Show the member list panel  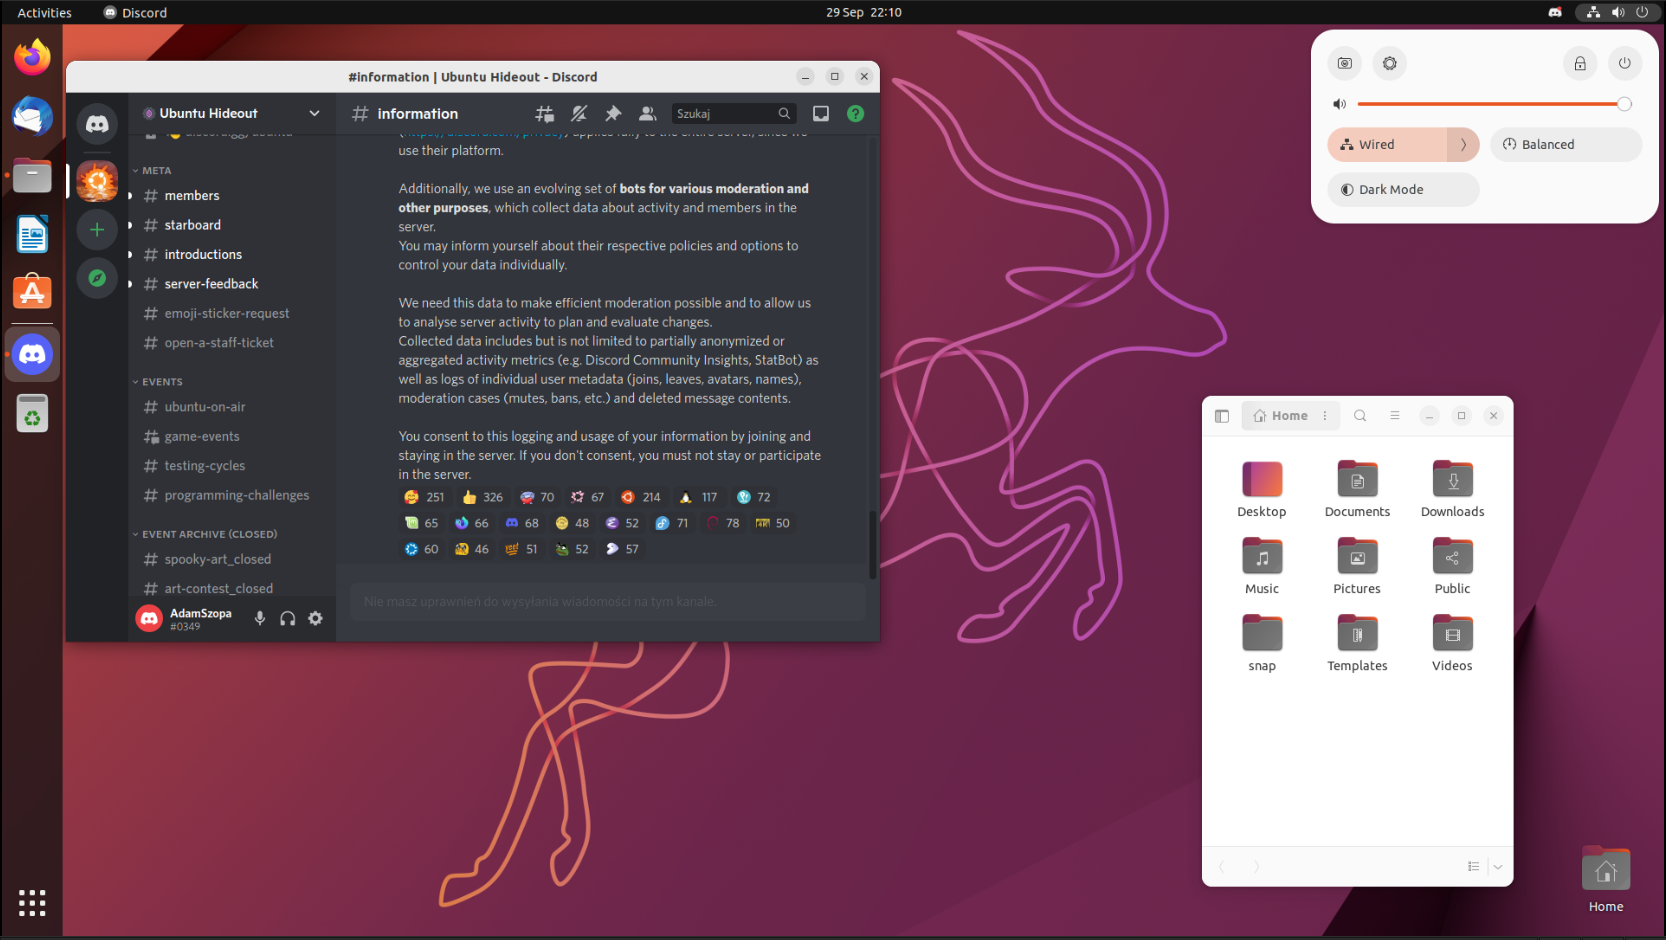[x=648, y=113]
